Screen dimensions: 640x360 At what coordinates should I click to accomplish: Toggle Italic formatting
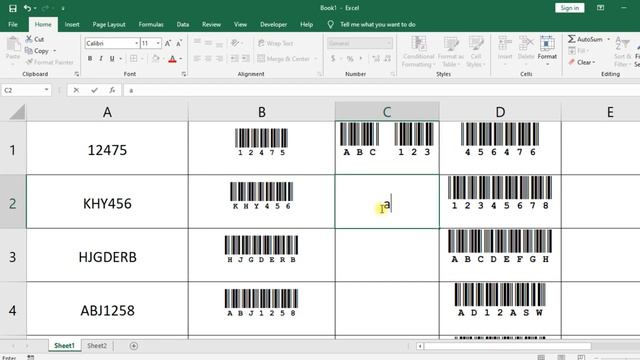pos(101,59)
